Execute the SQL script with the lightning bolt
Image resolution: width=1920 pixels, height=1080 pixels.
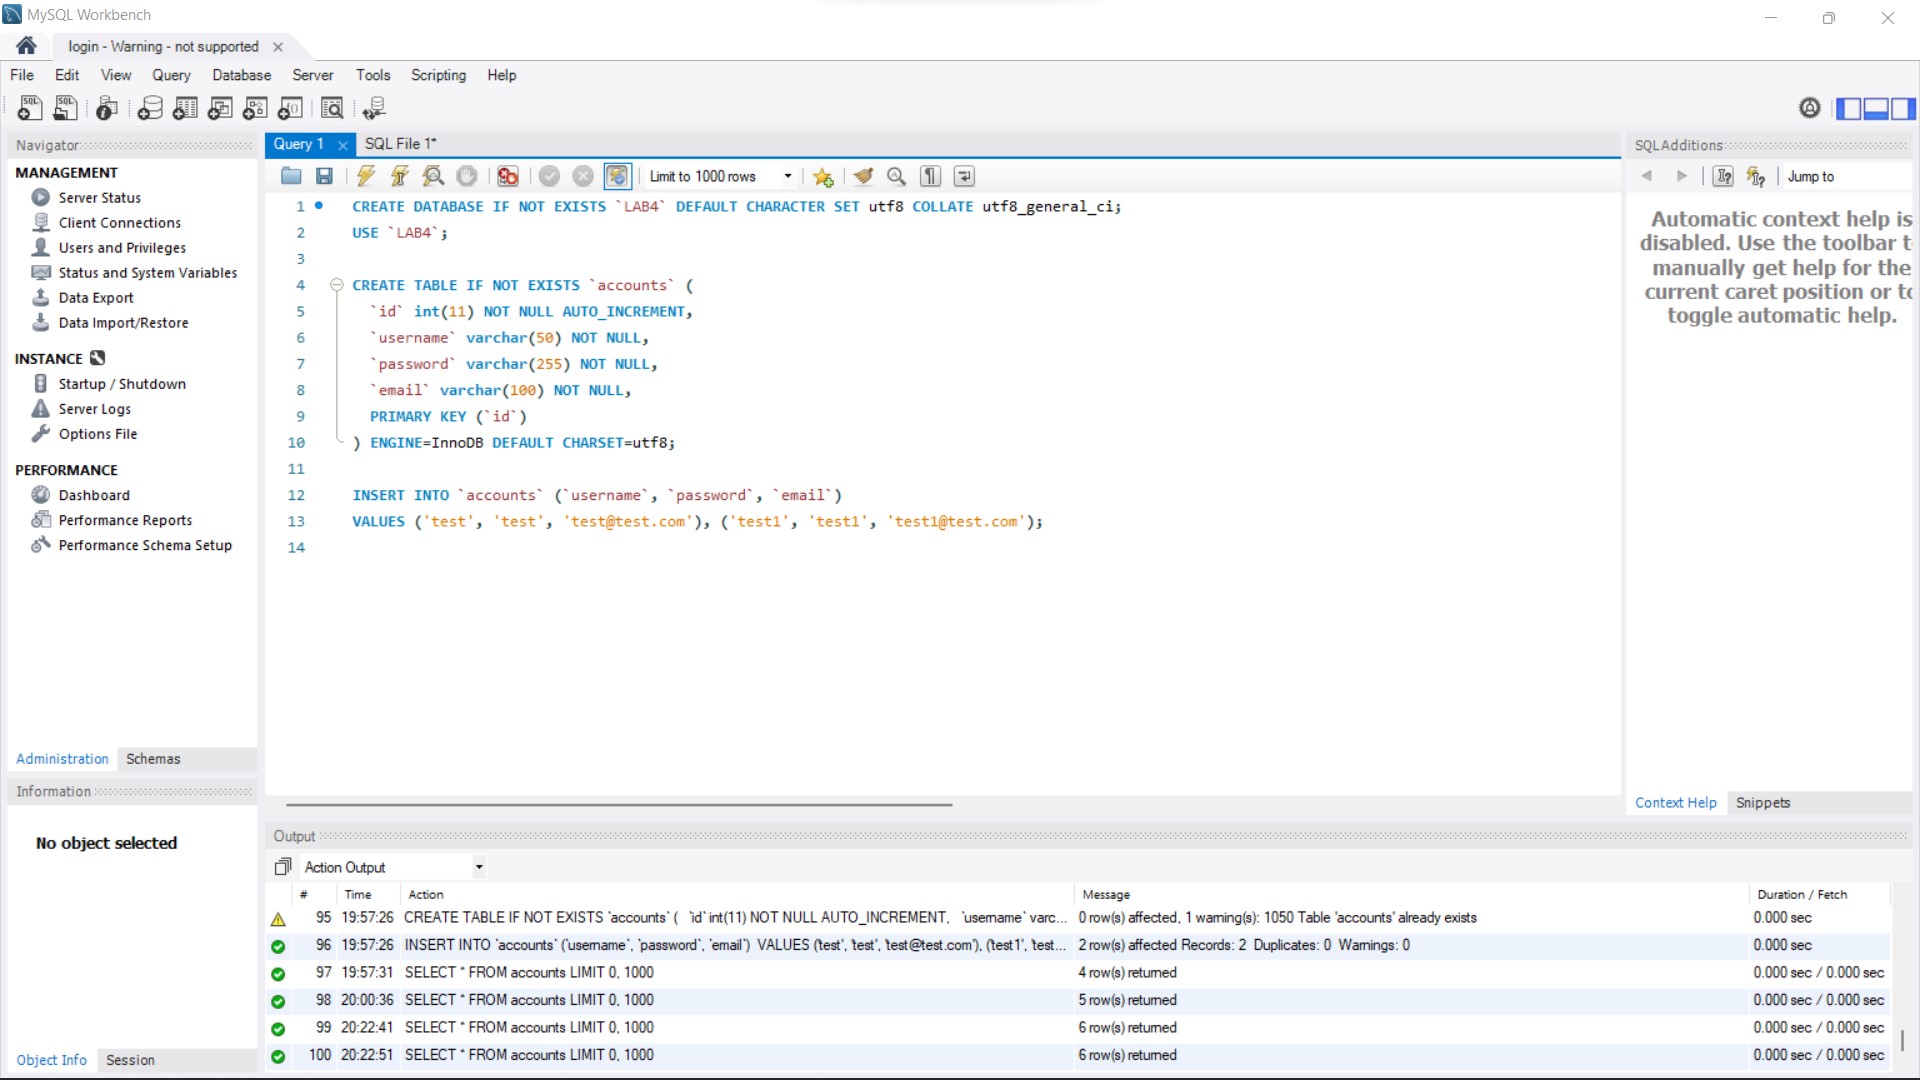[x=365, y=176]
